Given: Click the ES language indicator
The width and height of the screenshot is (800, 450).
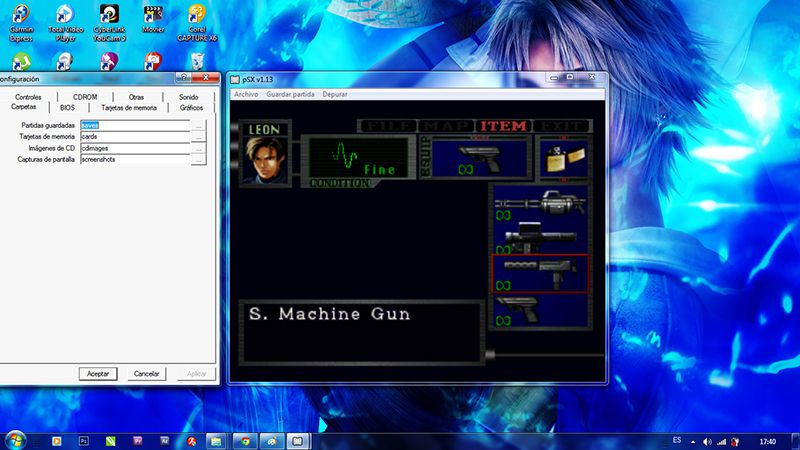Looking at the screenshot, I should tap(677, 440).
